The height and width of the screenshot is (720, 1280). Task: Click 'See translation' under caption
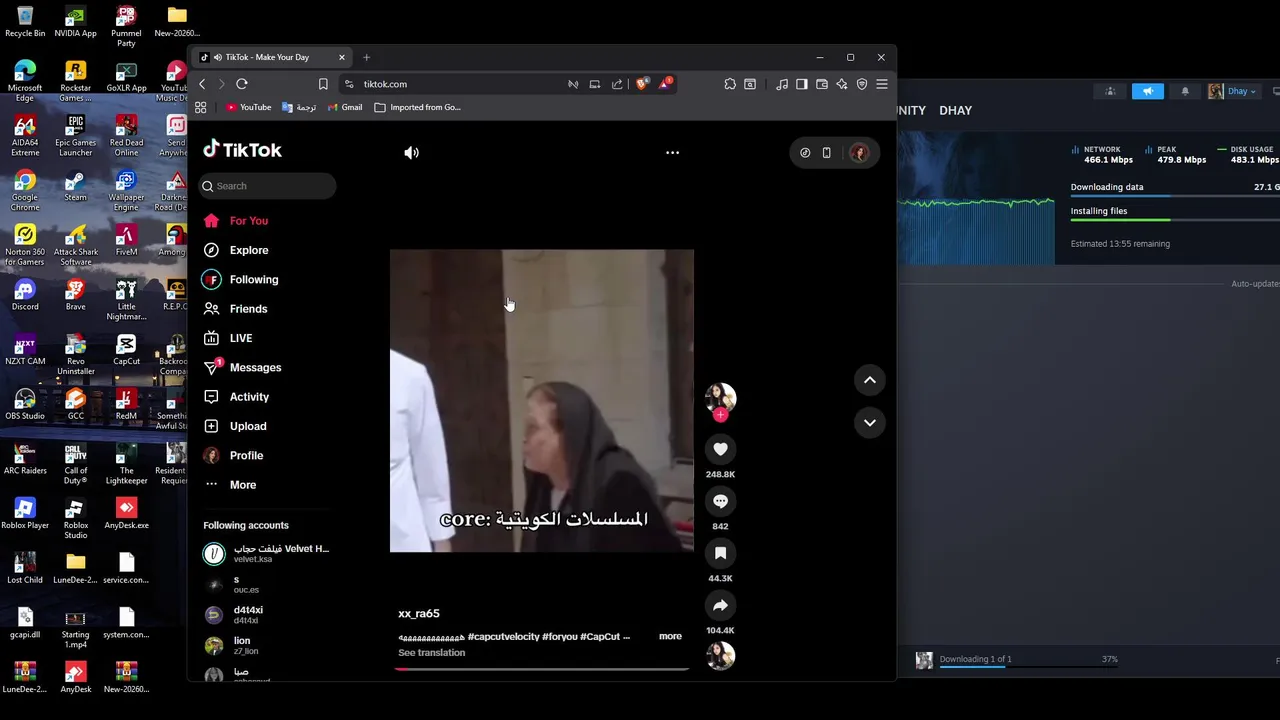pos(431,652)
